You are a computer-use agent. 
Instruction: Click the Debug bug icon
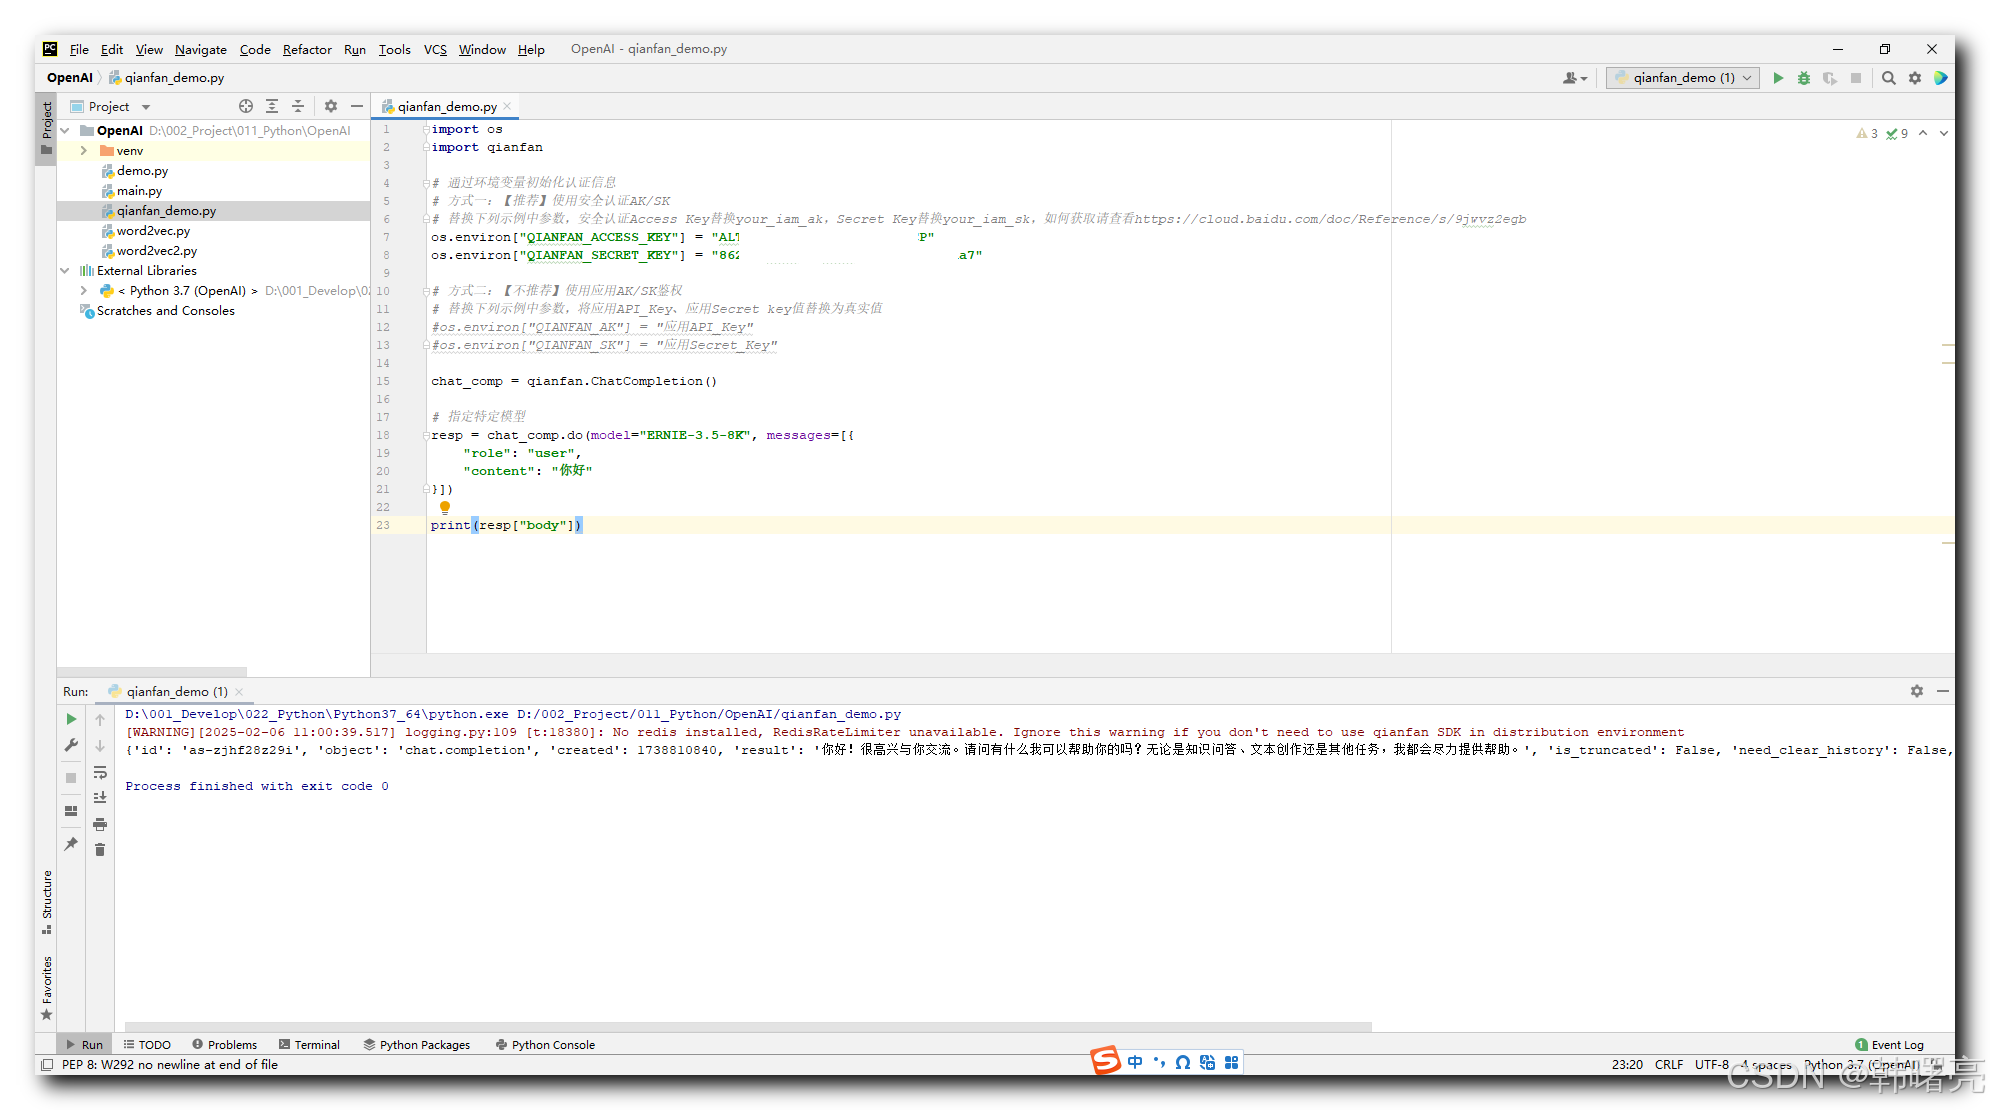(1804, 78)
